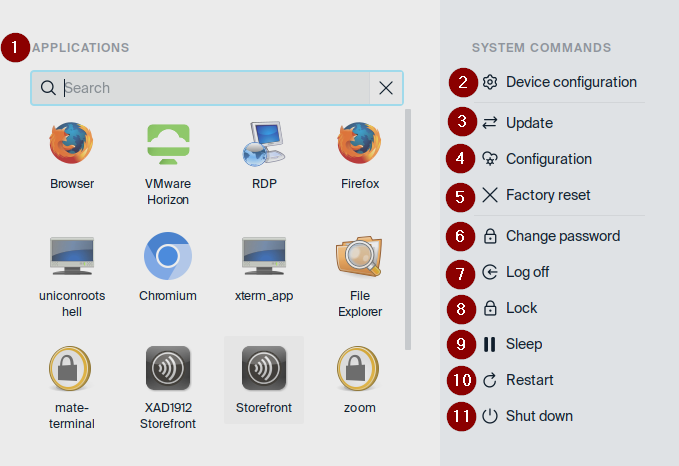Select Shut down command
This screenshot has height=466, width=679.
[x=539, y=416]
